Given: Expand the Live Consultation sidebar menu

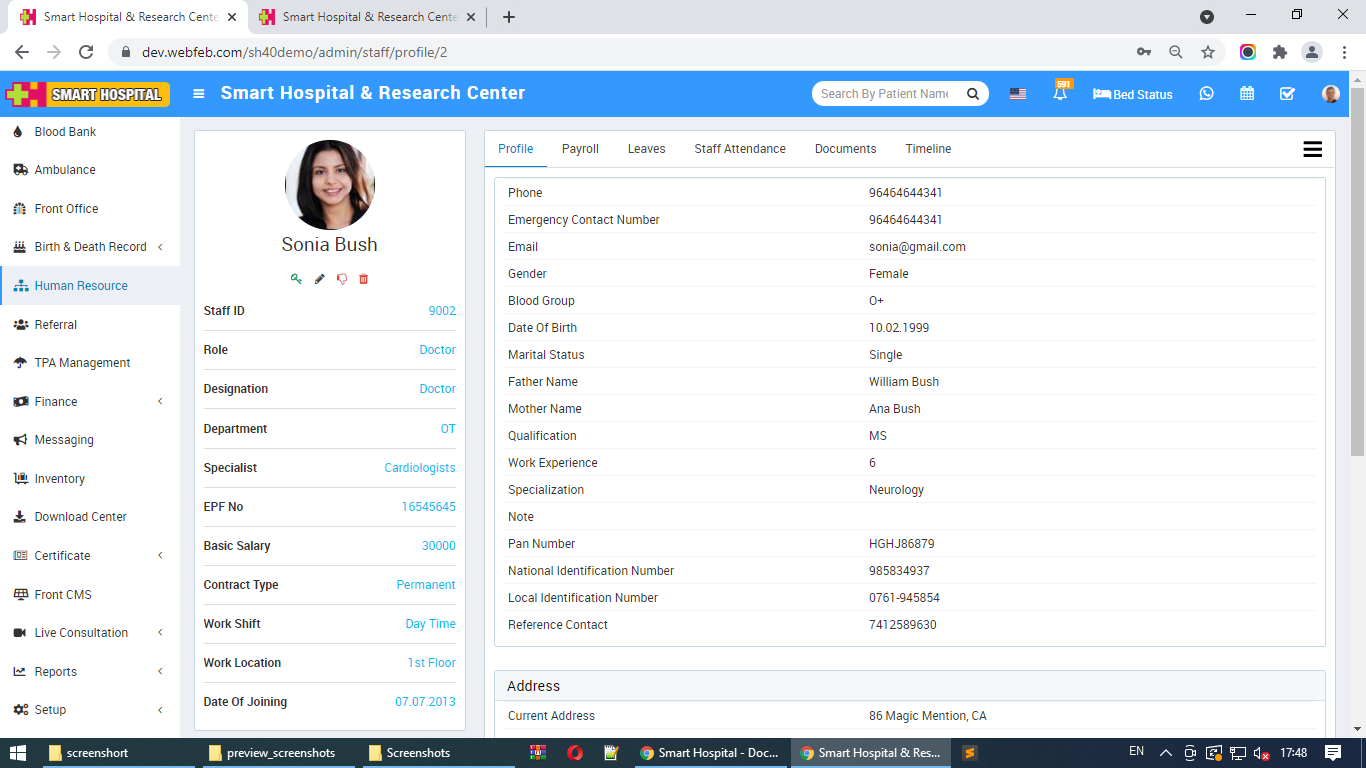Looking at the screenshot, I should (x=90, y=633).
